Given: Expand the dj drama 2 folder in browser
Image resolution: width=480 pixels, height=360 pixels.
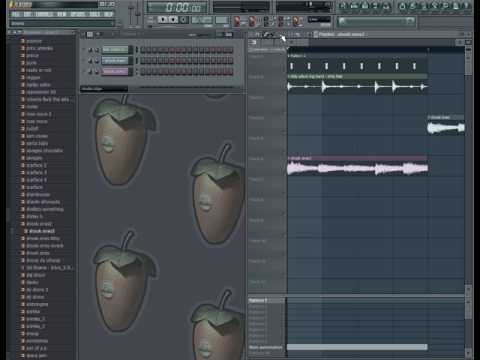Looking at the screenshot, I should (x=36, y=290).
